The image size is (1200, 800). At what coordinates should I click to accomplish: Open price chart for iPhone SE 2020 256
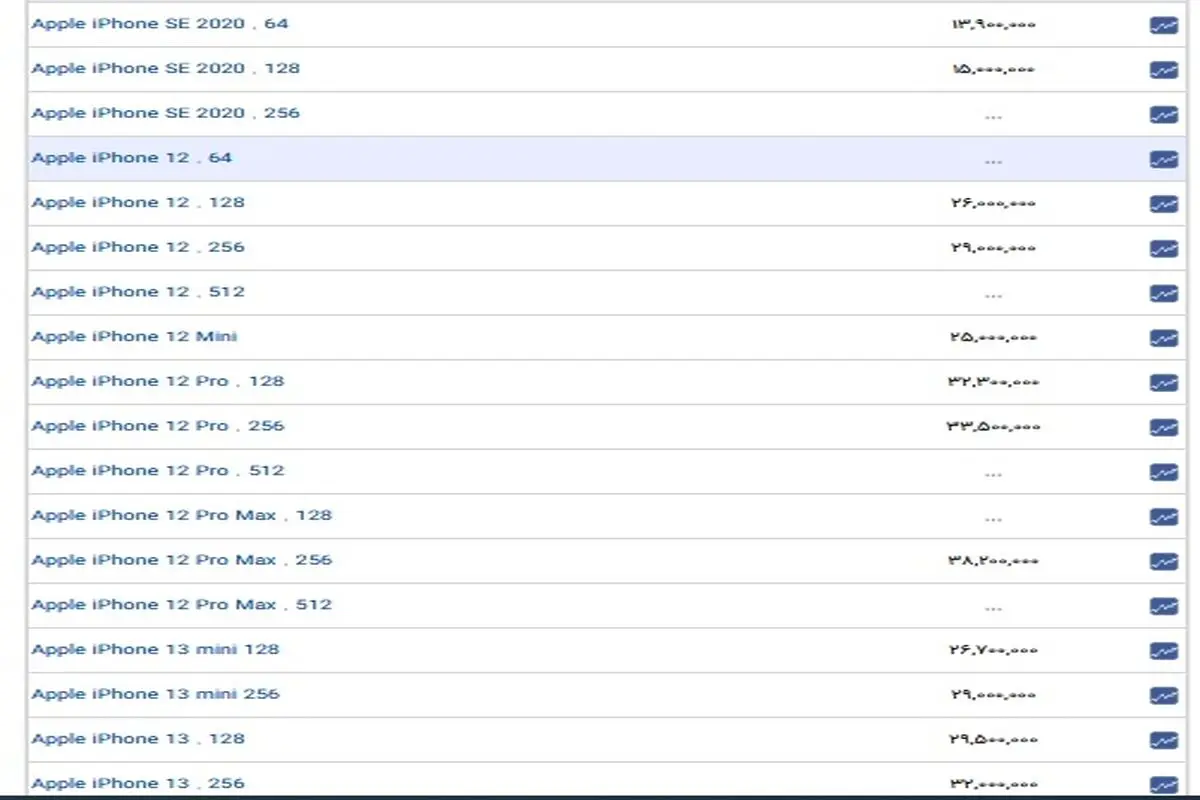tap(1163, 115)
